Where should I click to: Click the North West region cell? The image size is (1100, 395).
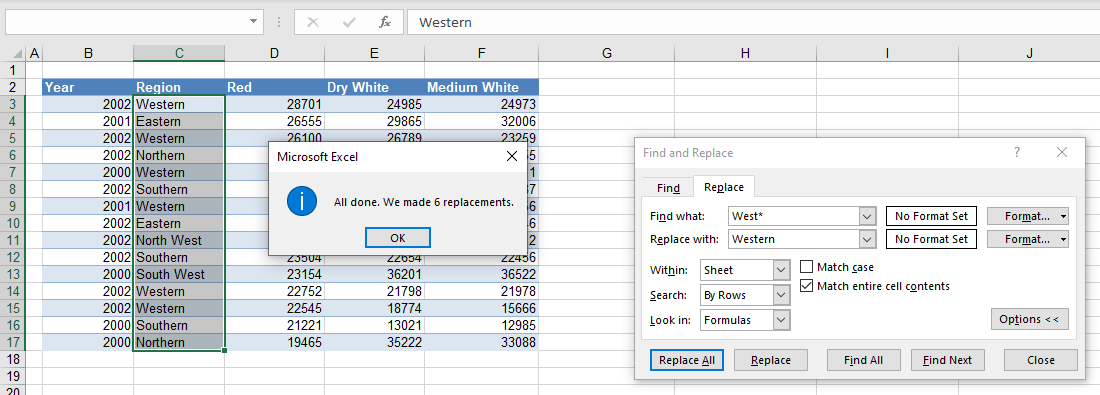coord(179,240)
